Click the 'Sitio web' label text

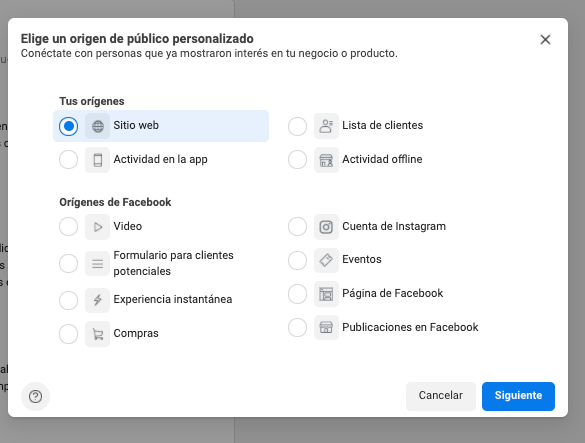coord(136,125)
